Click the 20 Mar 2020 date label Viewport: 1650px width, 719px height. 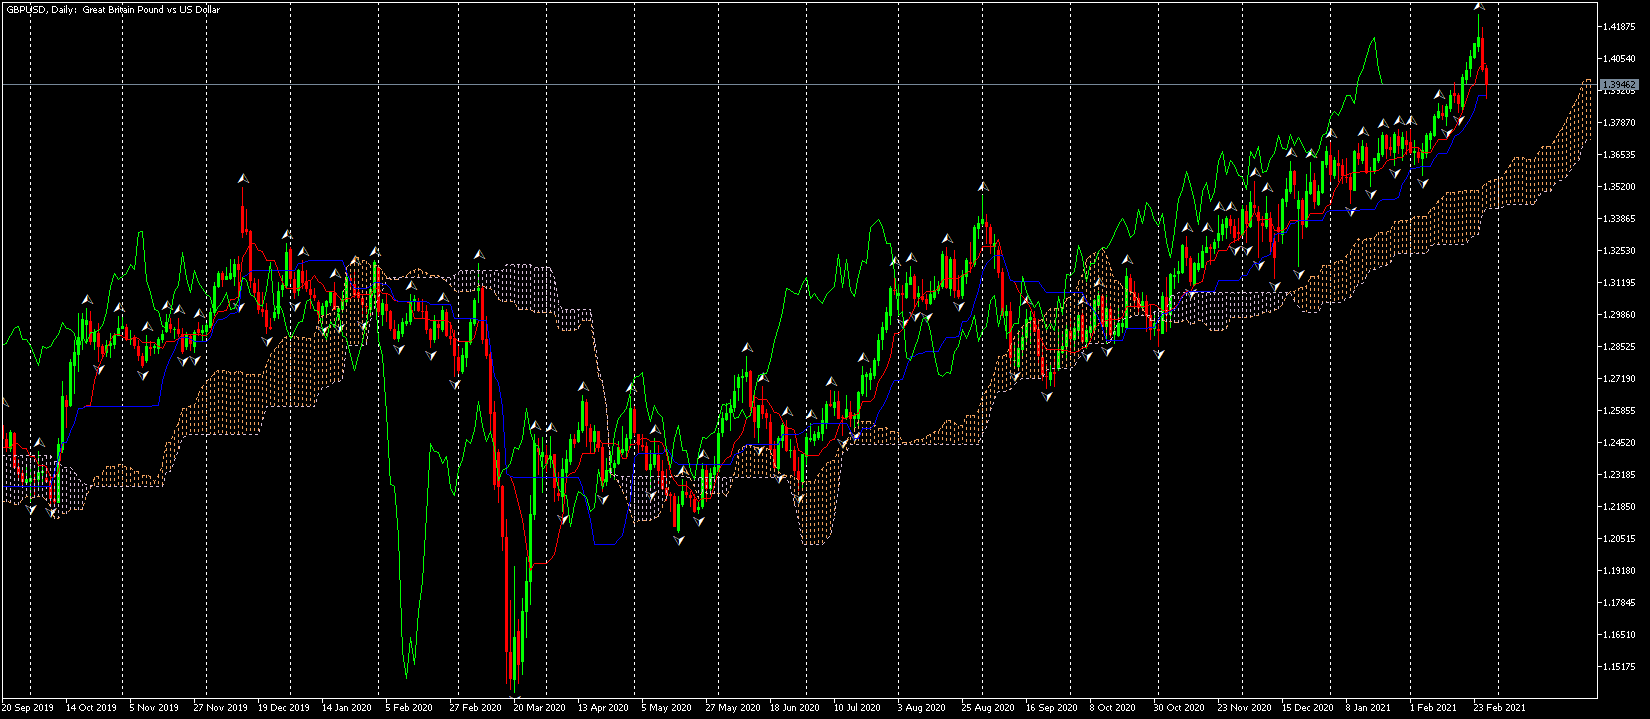click(x=540, y=708)
